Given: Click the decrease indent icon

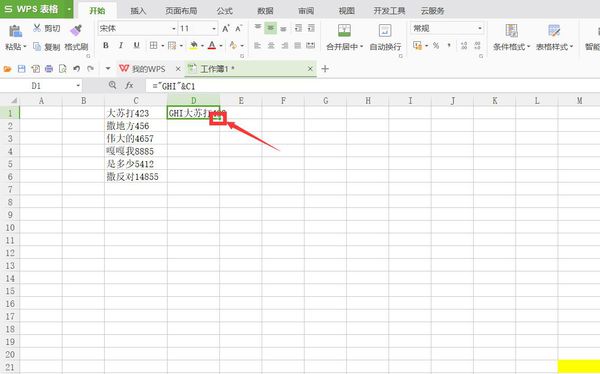Looking at the screenshot, I should tap(298, 28).
